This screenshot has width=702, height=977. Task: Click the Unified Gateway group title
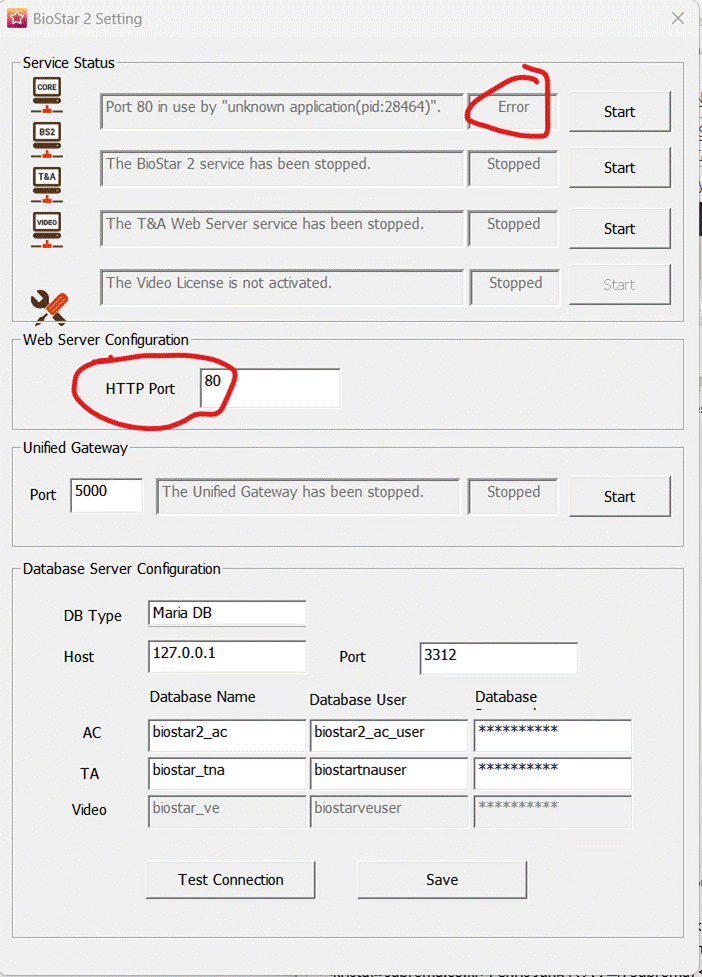click(75, 448)
